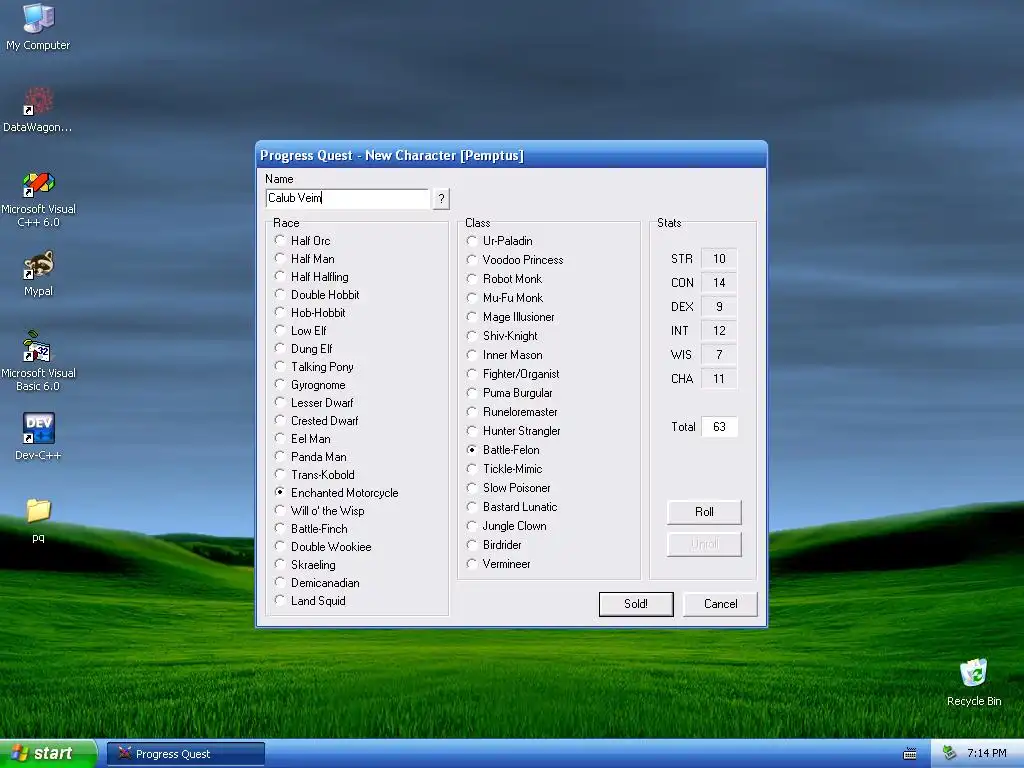Choose the Voodoo Princess class
The width and height of the screenshot is (1024, 768).
(x=515, y=259)
